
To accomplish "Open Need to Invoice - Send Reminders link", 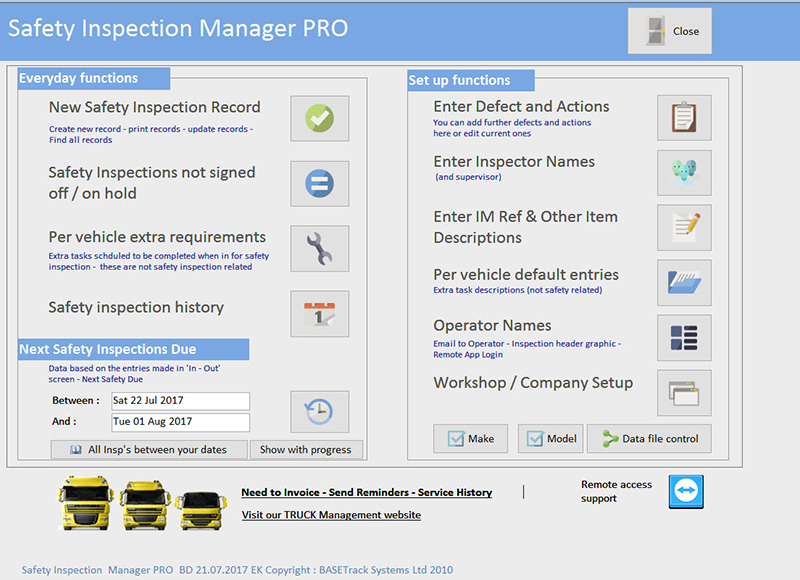I will pyautogui.click(x=367, y=492).
